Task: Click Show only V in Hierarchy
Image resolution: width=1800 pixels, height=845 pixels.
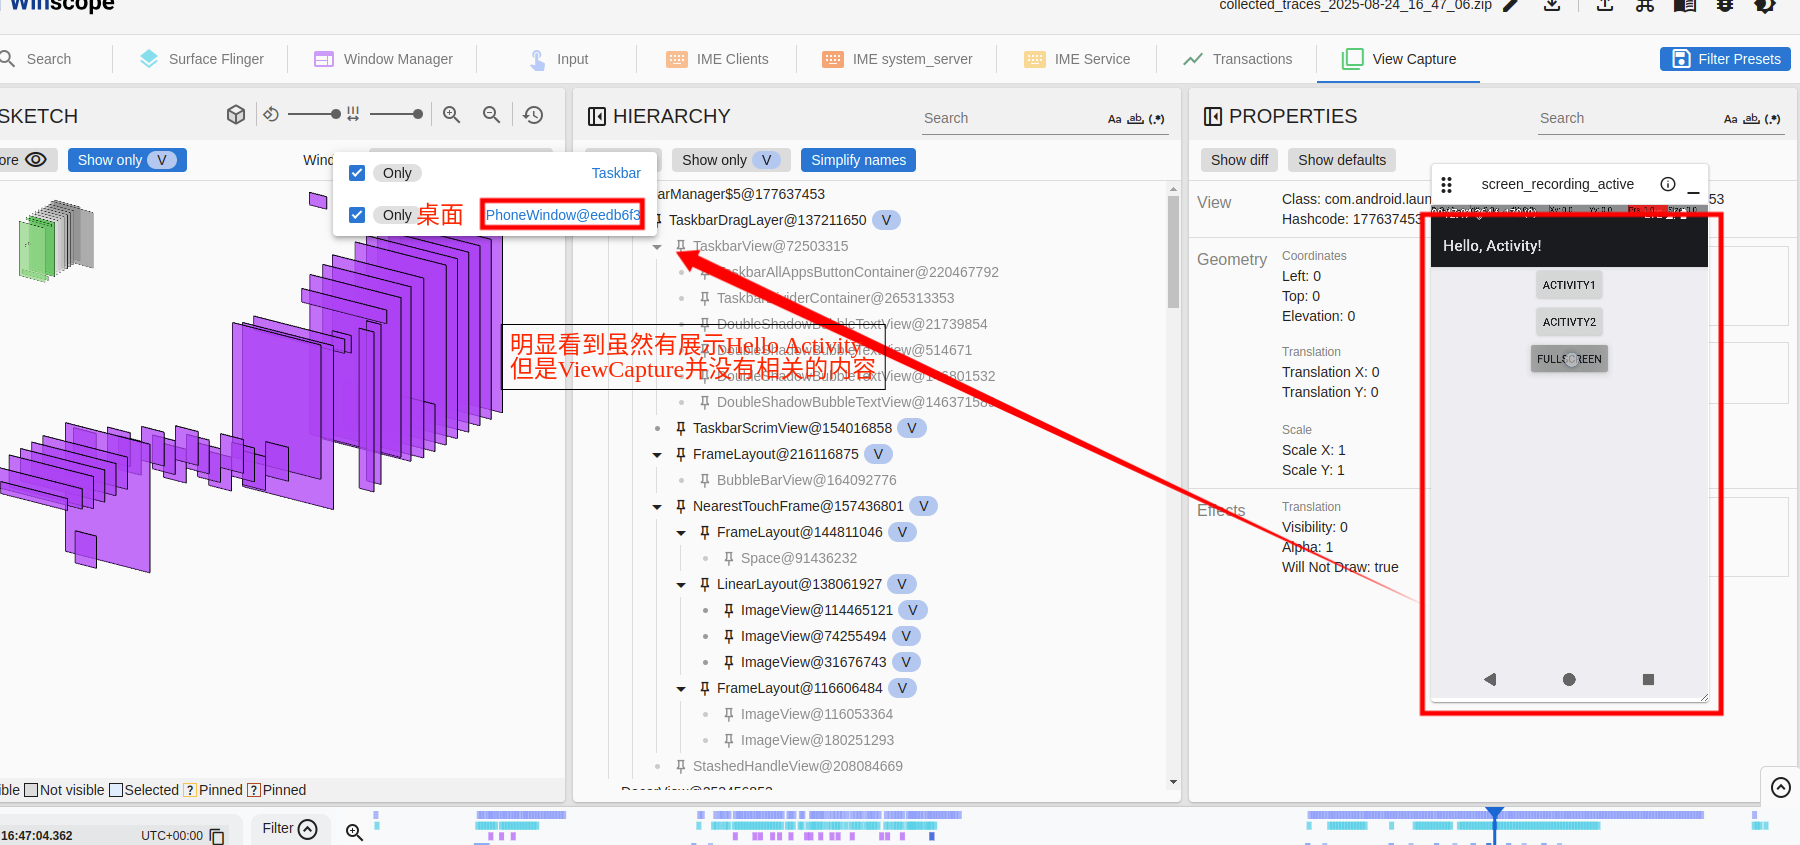Action: pyautogui.click(x=731, y=160)
